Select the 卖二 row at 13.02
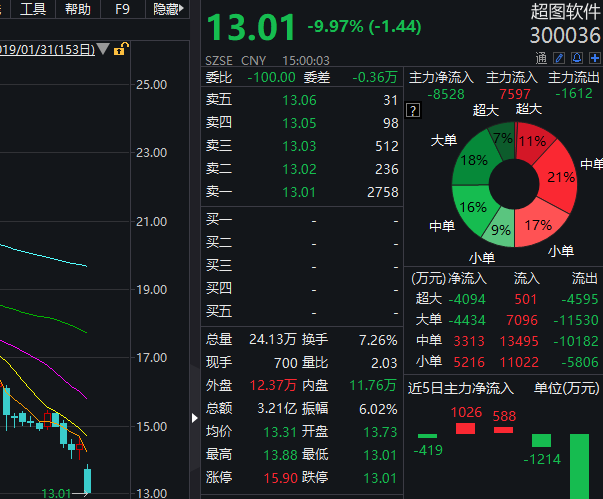Screen dimensions: 603x499 (x=302, y=169)
